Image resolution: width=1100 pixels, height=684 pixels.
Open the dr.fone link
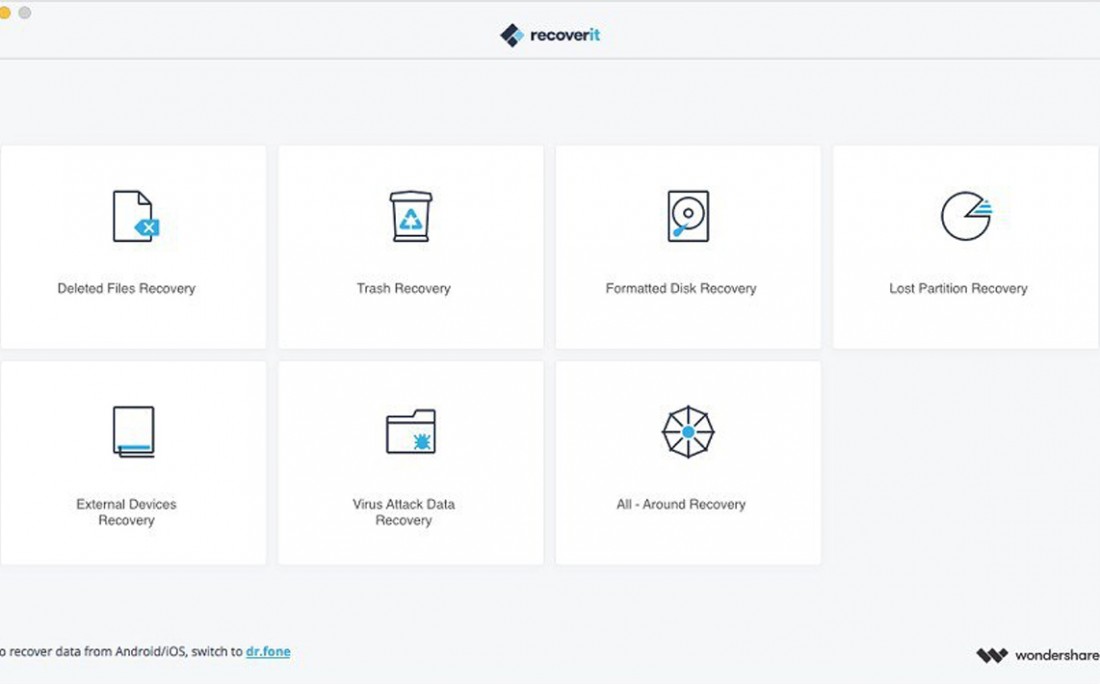pyautogui.click(x=267, y=651)
